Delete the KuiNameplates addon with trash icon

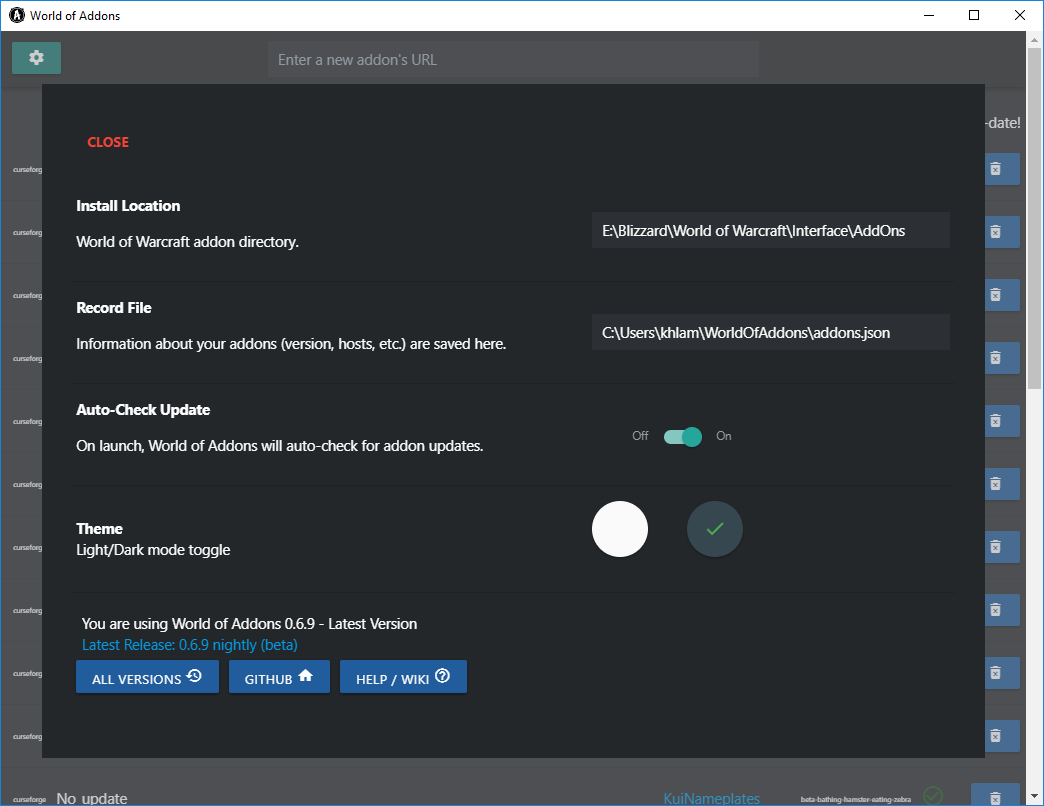pyautogui.click(x=995, y=795)
